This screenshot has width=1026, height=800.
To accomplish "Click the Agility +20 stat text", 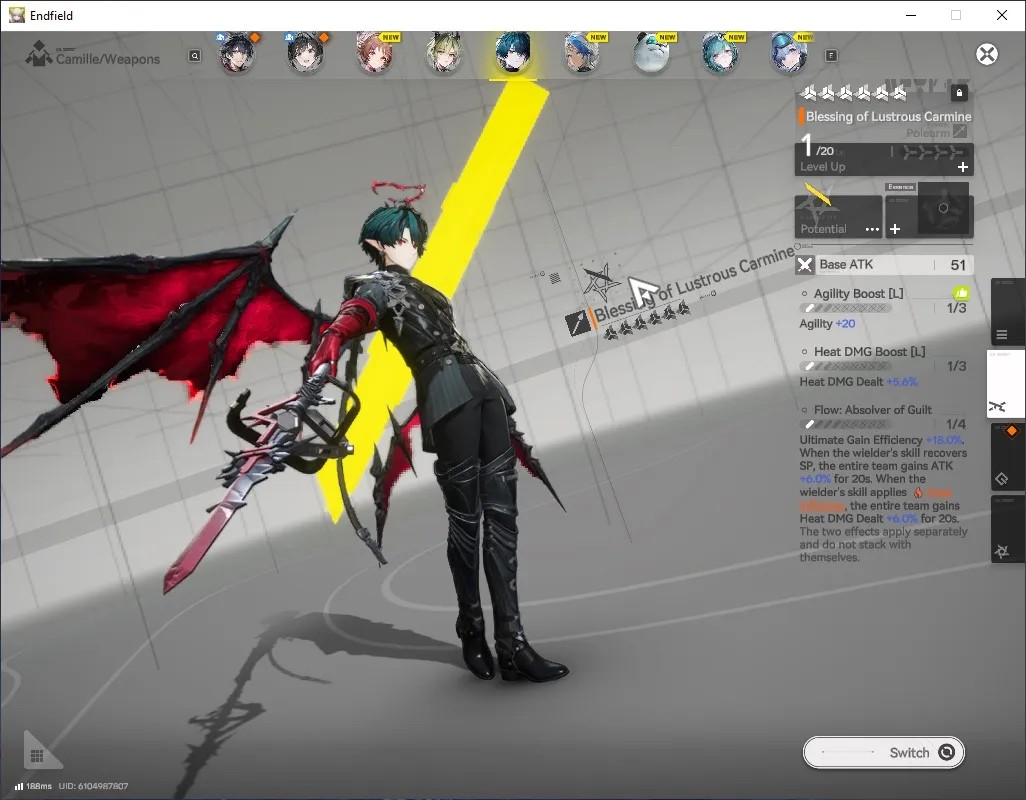I will pos(827,323).
